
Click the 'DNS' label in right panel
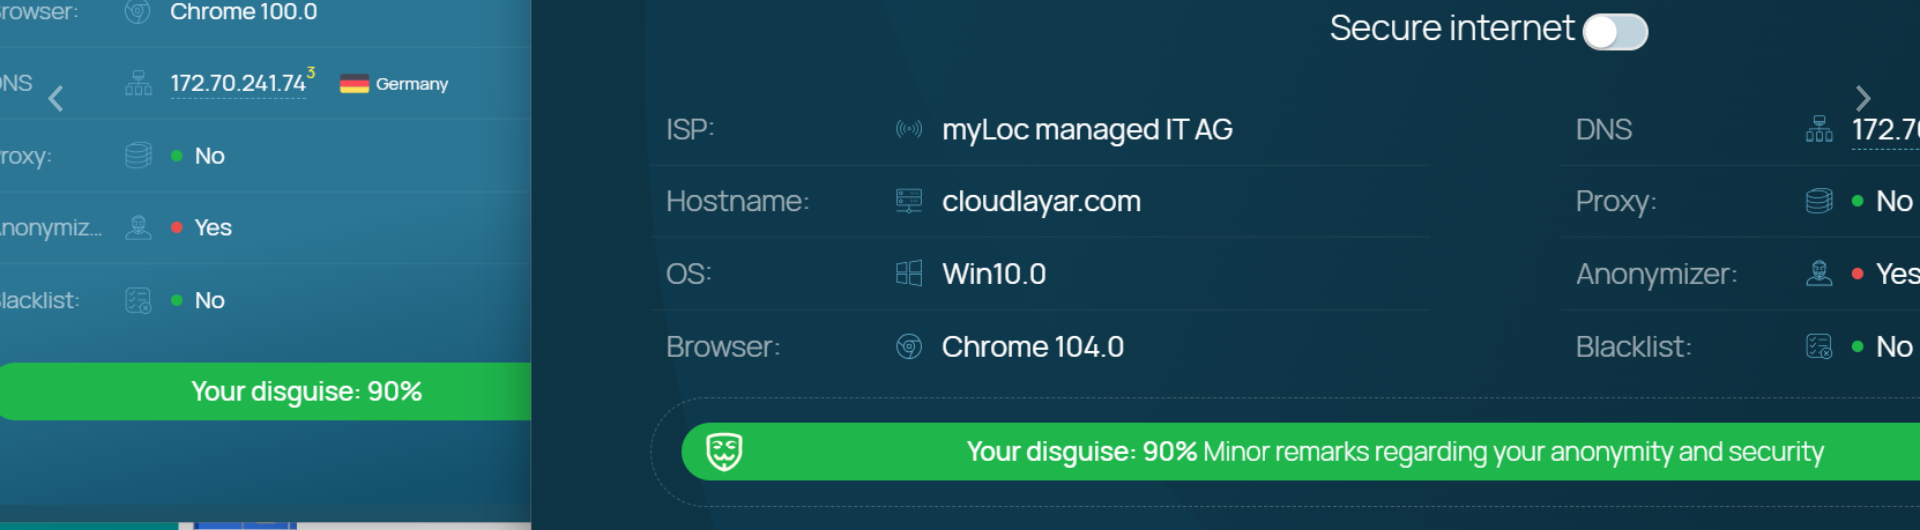1604,130
